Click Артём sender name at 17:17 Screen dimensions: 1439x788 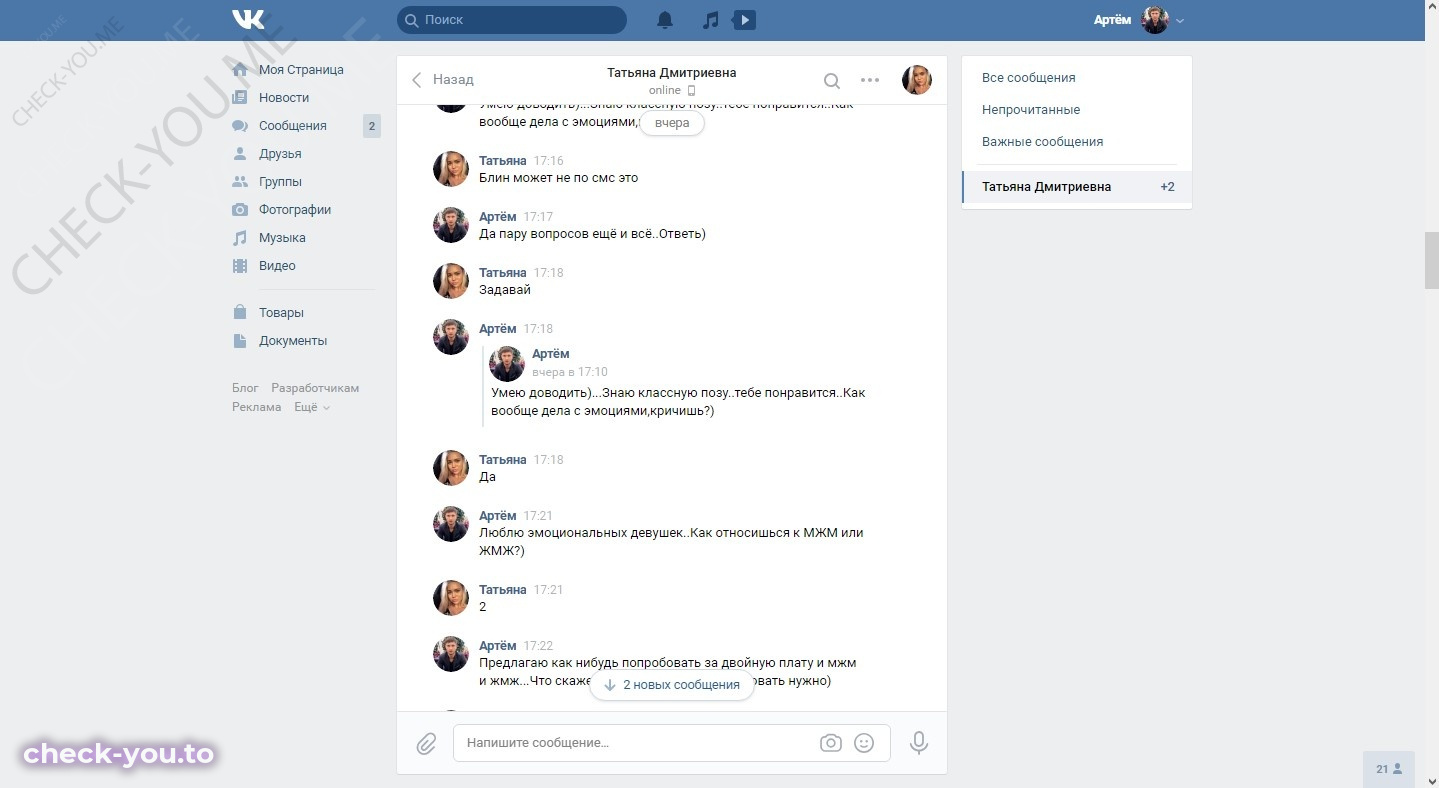tap(498, 217)
